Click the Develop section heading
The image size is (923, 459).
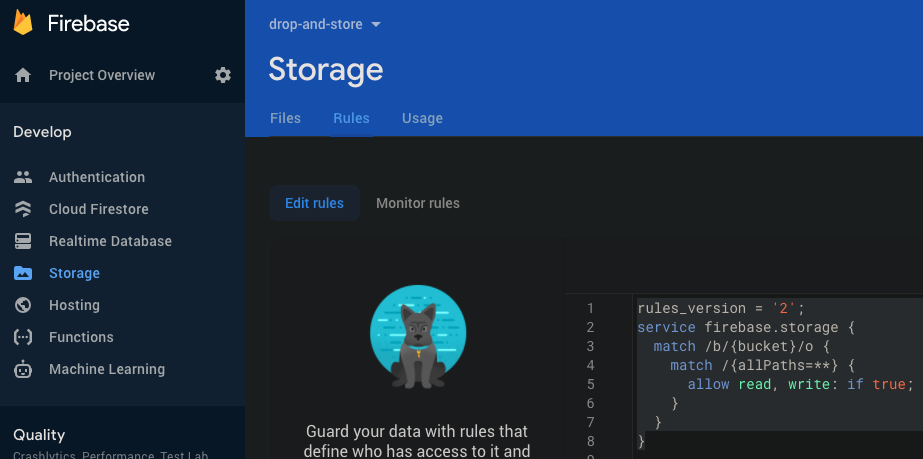42,132
